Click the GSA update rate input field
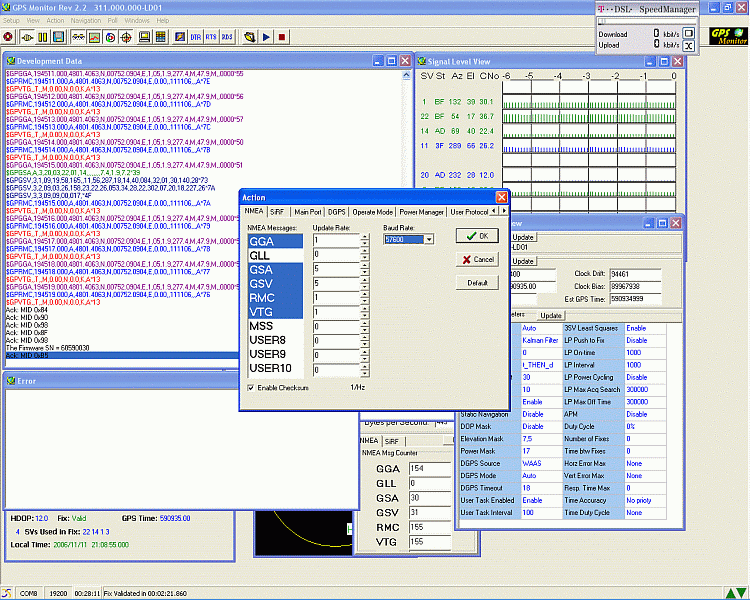750x600 pixels. point(334,269)
